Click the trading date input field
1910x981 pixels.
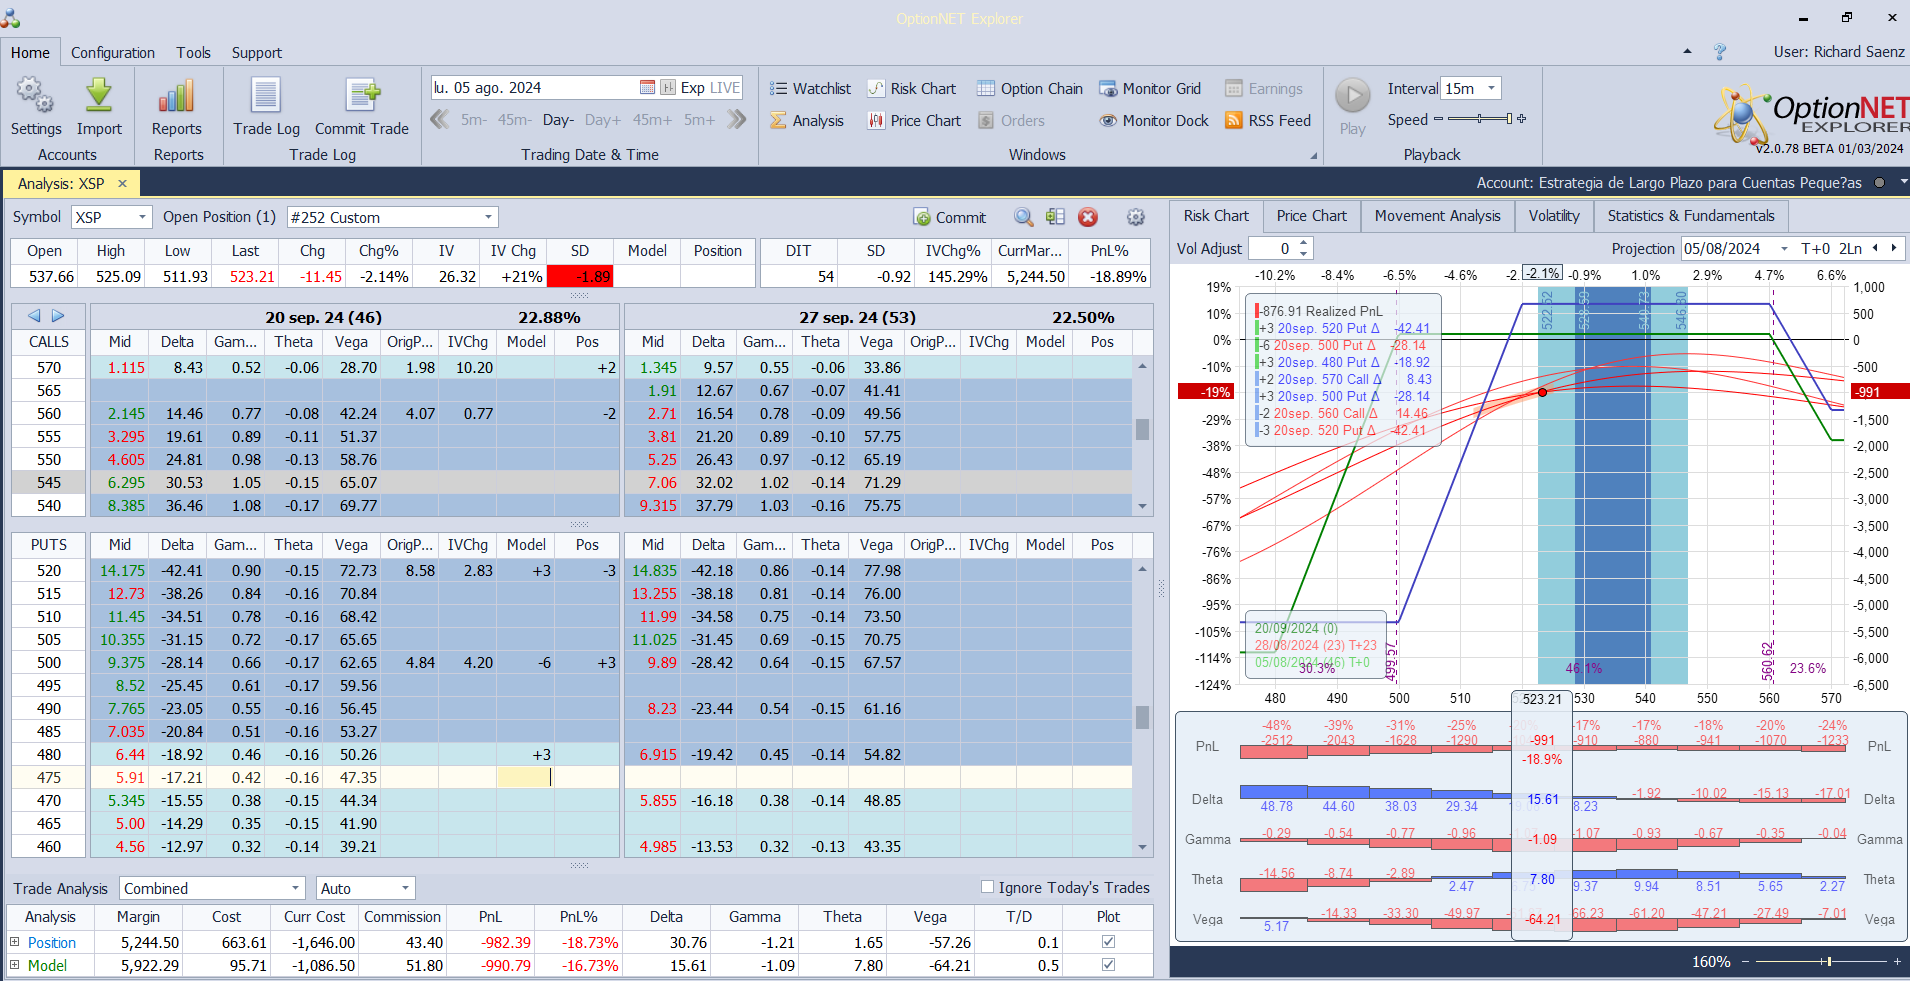coord(534,88)
